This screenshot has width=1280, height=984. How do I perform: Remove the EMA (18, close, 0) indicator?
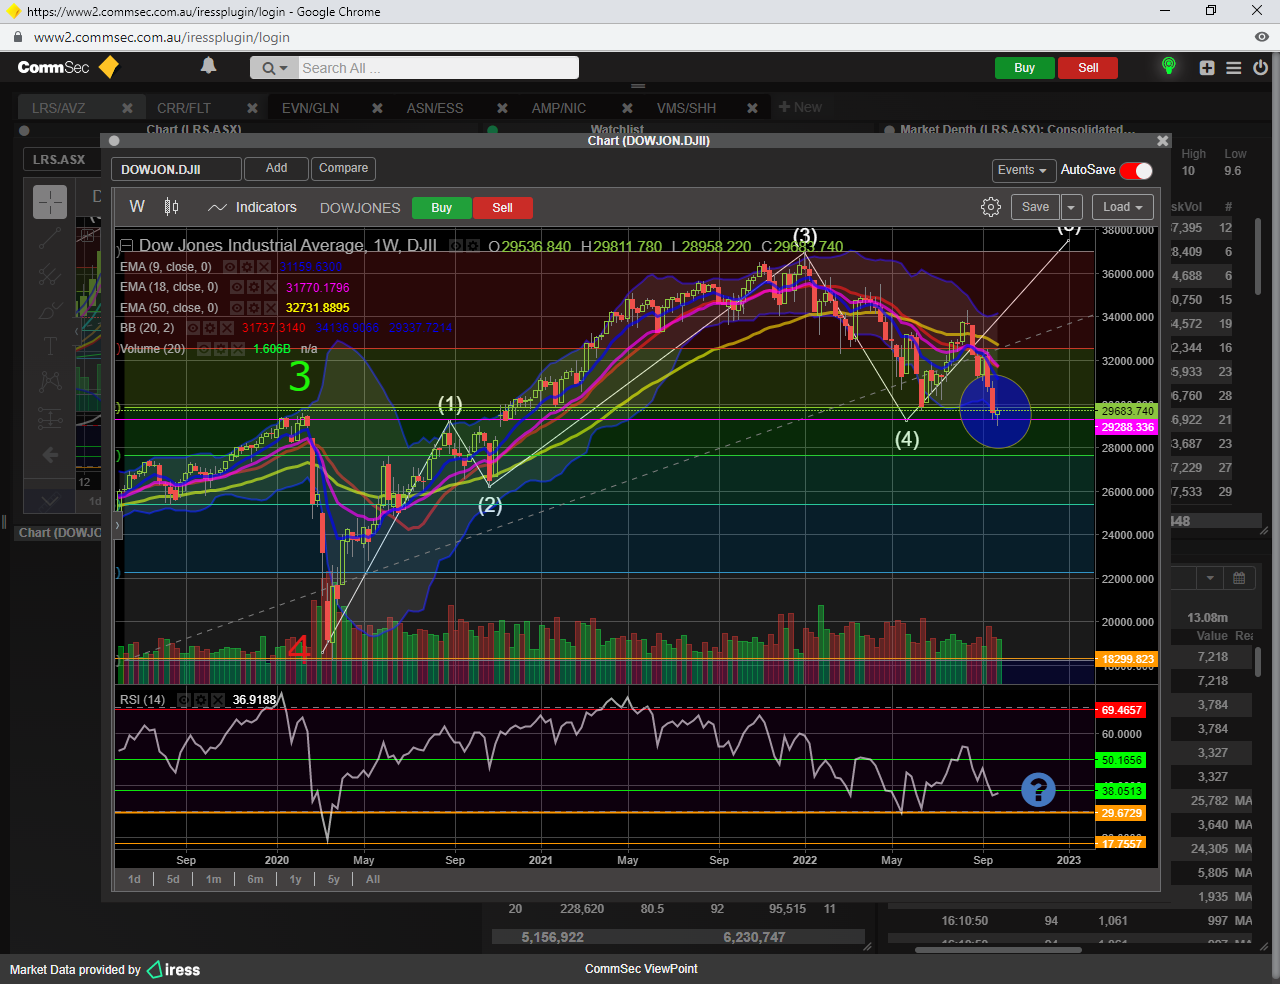[x=271, y=287]
